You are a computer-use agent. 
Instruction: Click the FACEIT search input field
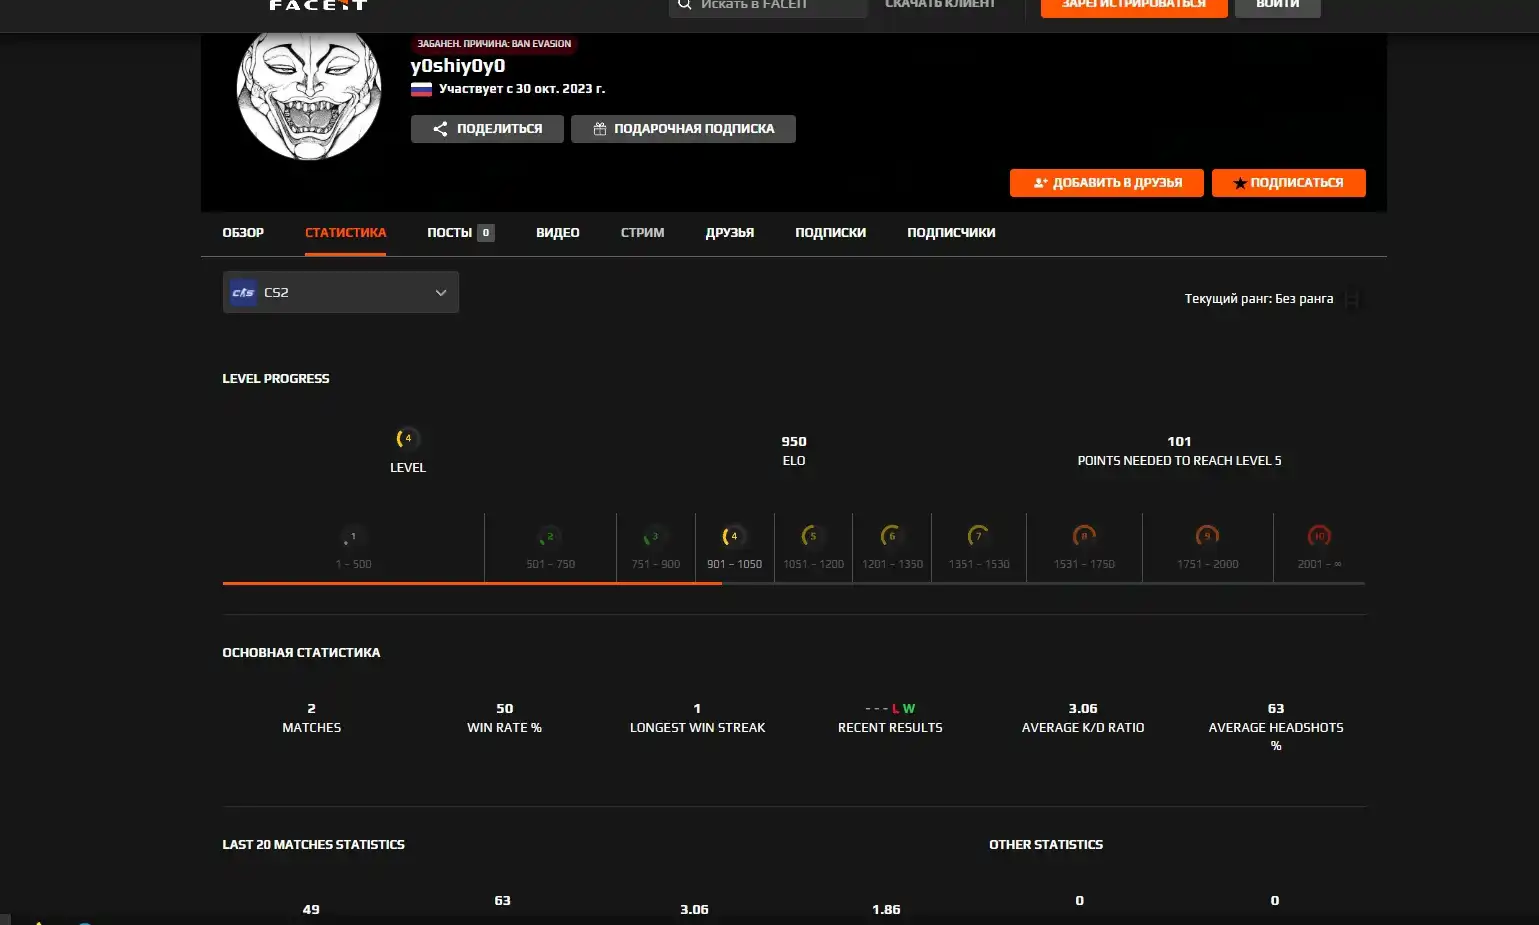click(x=770, y=5)
